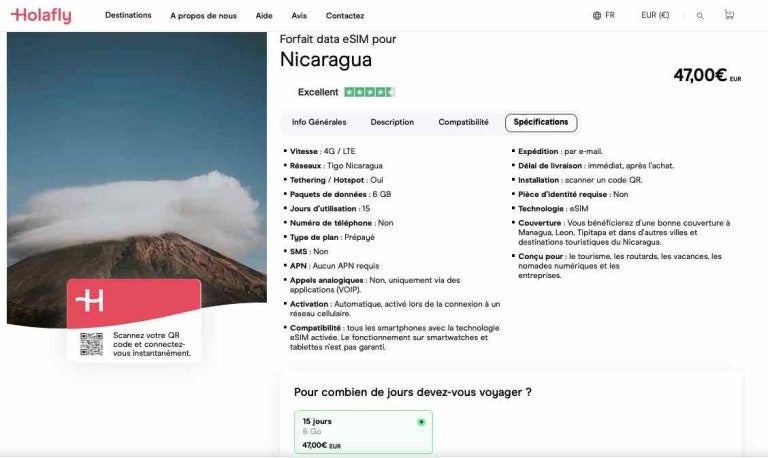Screen dimensions: 768x458
Task: Open the shopping cart icon
Action: coord(729,15)
